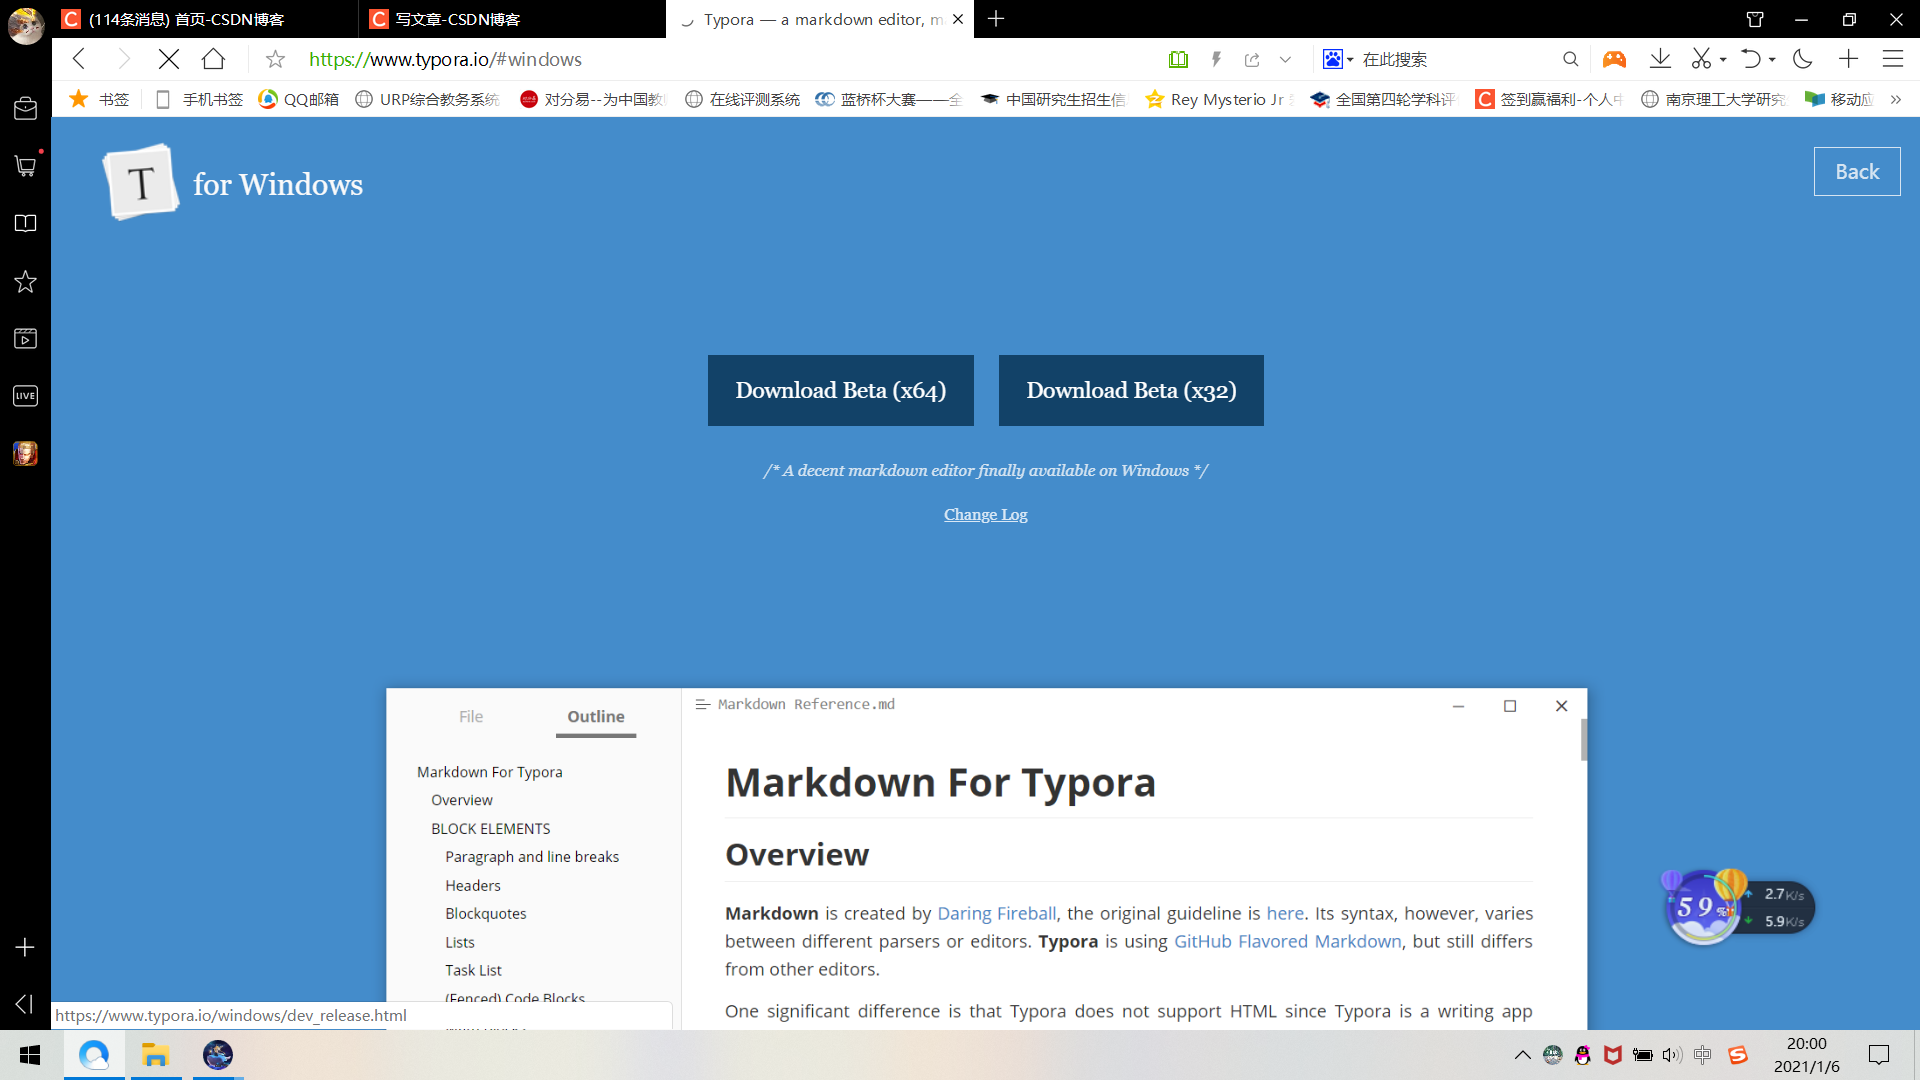Open the Change Log link

pos(985,515)
